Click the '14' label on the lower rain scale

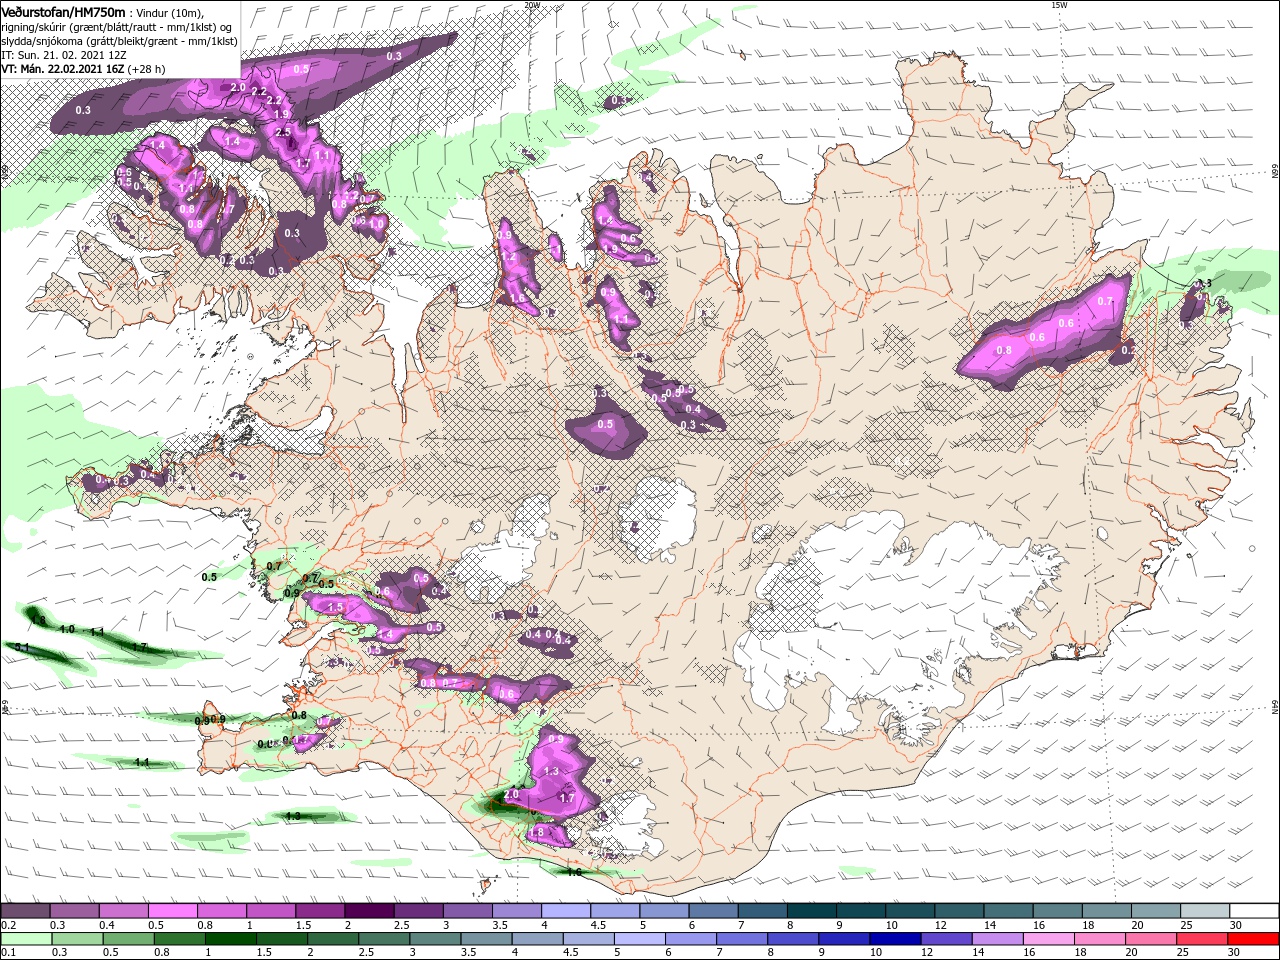[x=978, y=952]
